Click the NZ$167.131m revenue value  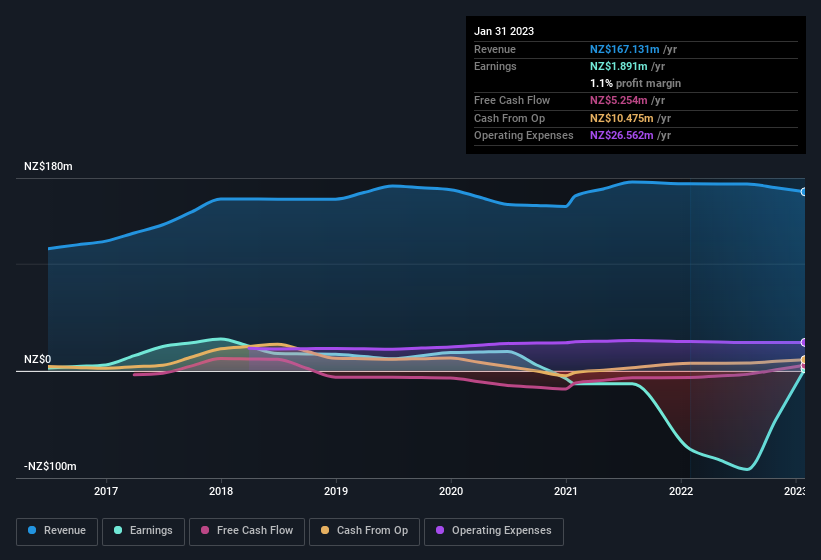pyautogui.click(x=625, y=49)
